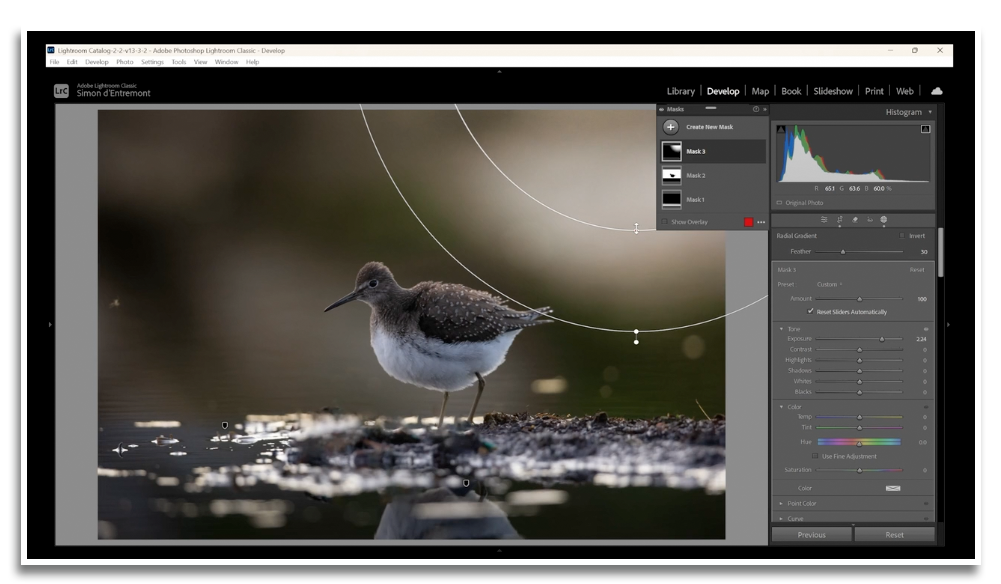
Task: Open the Settings menu
Action: [152, 62]
